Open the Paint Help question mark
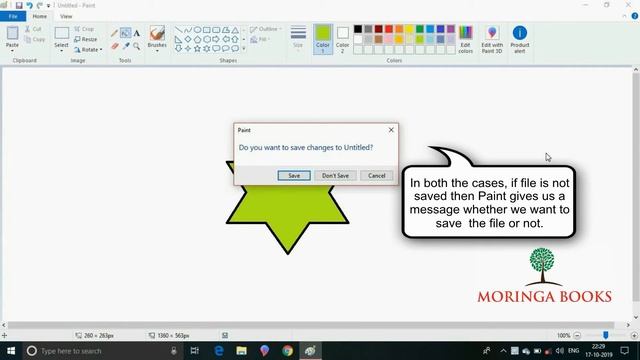The width and height of the screenshot is (640, 360). point(635,16)
